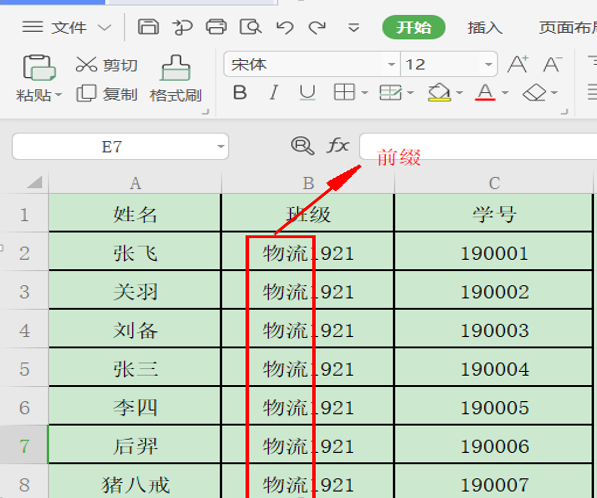Toggle Italic formatting
The width and height of the screenshot is (597, 498).
tap(273, 93)
